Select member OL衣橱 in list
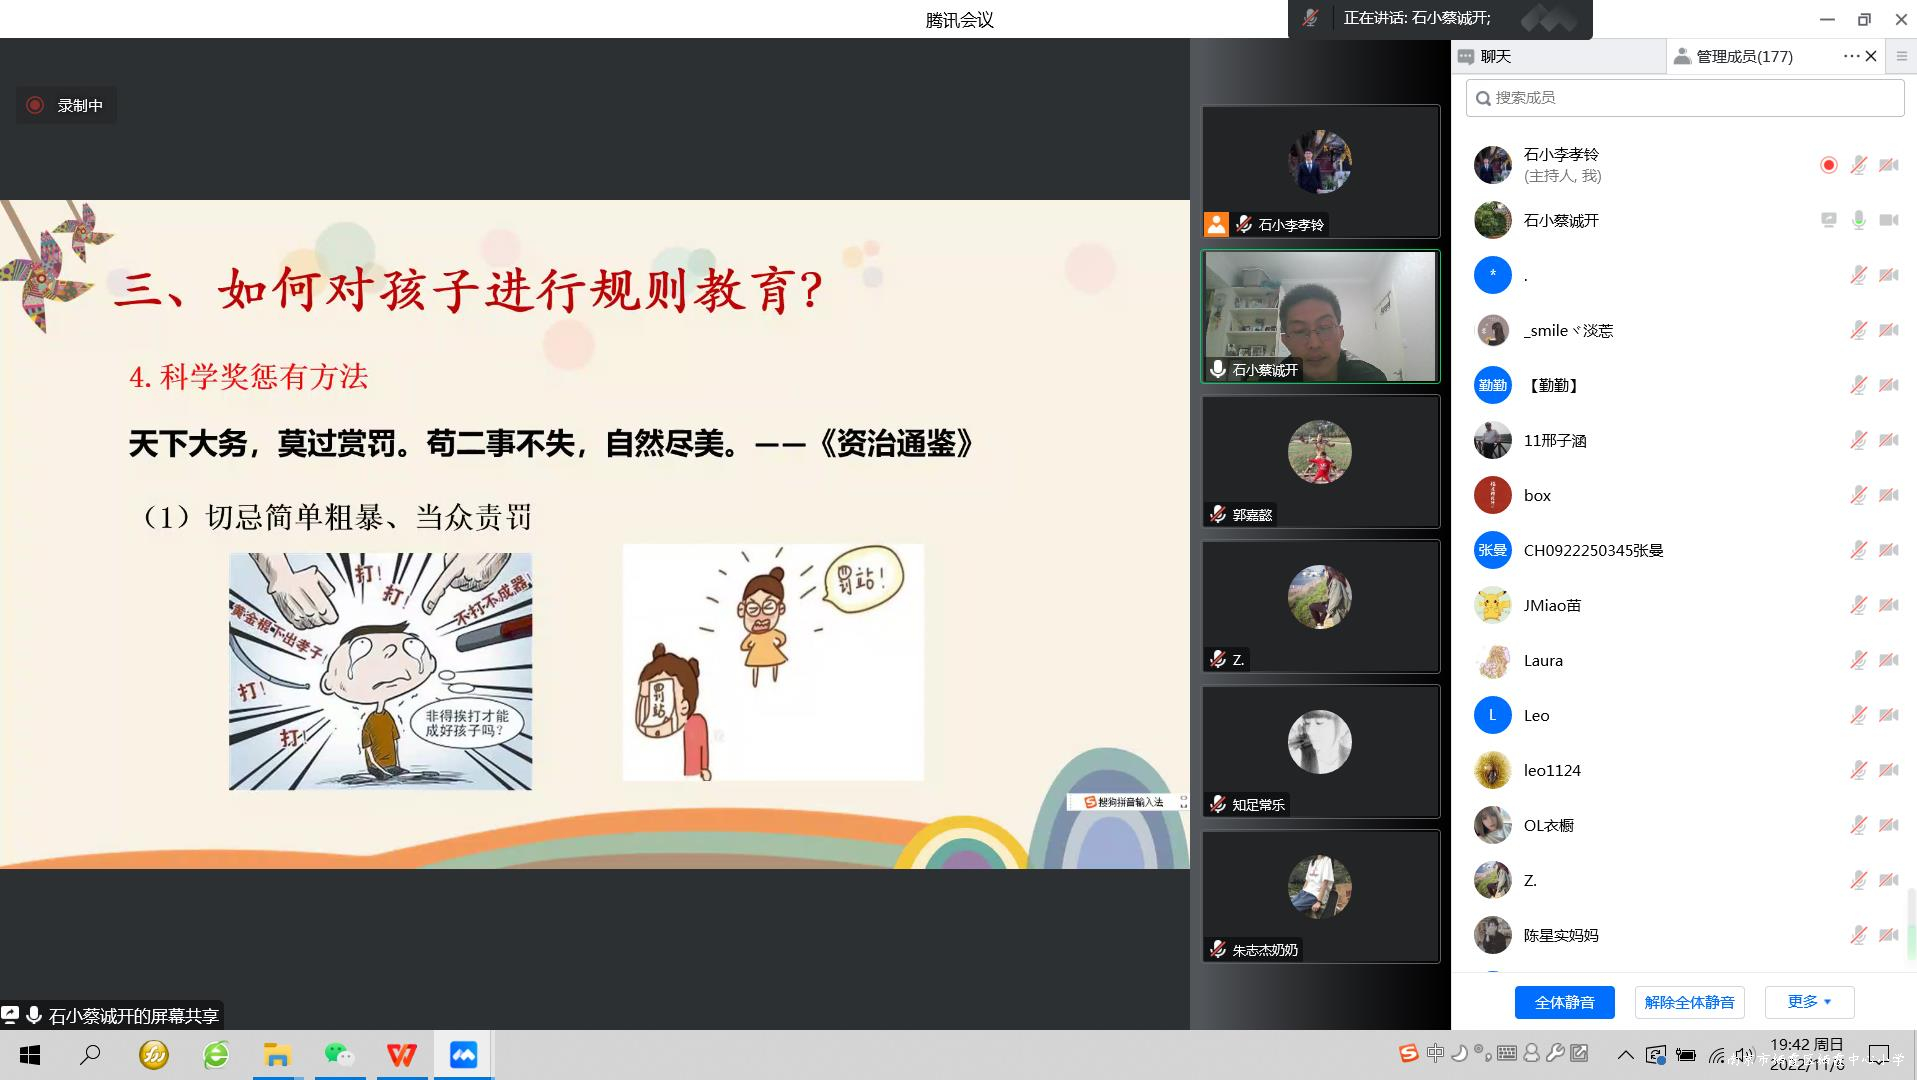 pyautogui.click(x=1684, y=825)
